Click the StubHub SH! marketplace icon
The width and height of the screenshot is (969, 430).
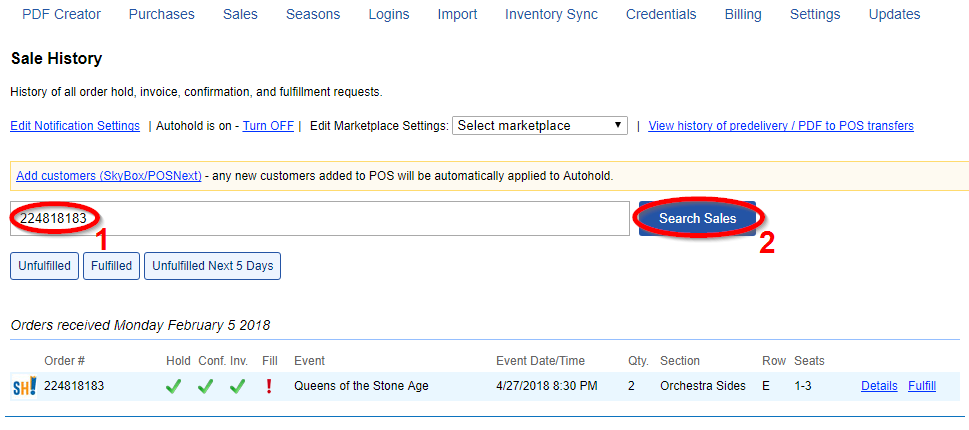click(25, 387)
